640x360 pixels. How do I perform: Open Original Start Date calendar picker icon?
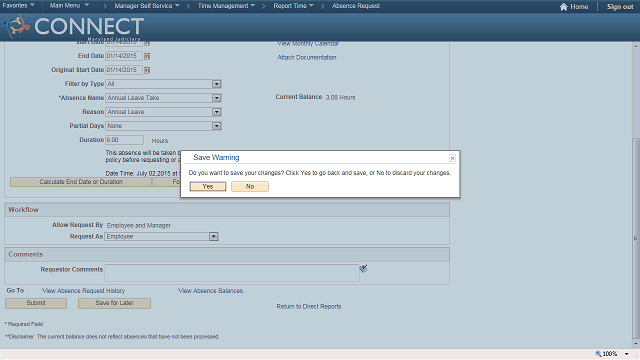147,70
